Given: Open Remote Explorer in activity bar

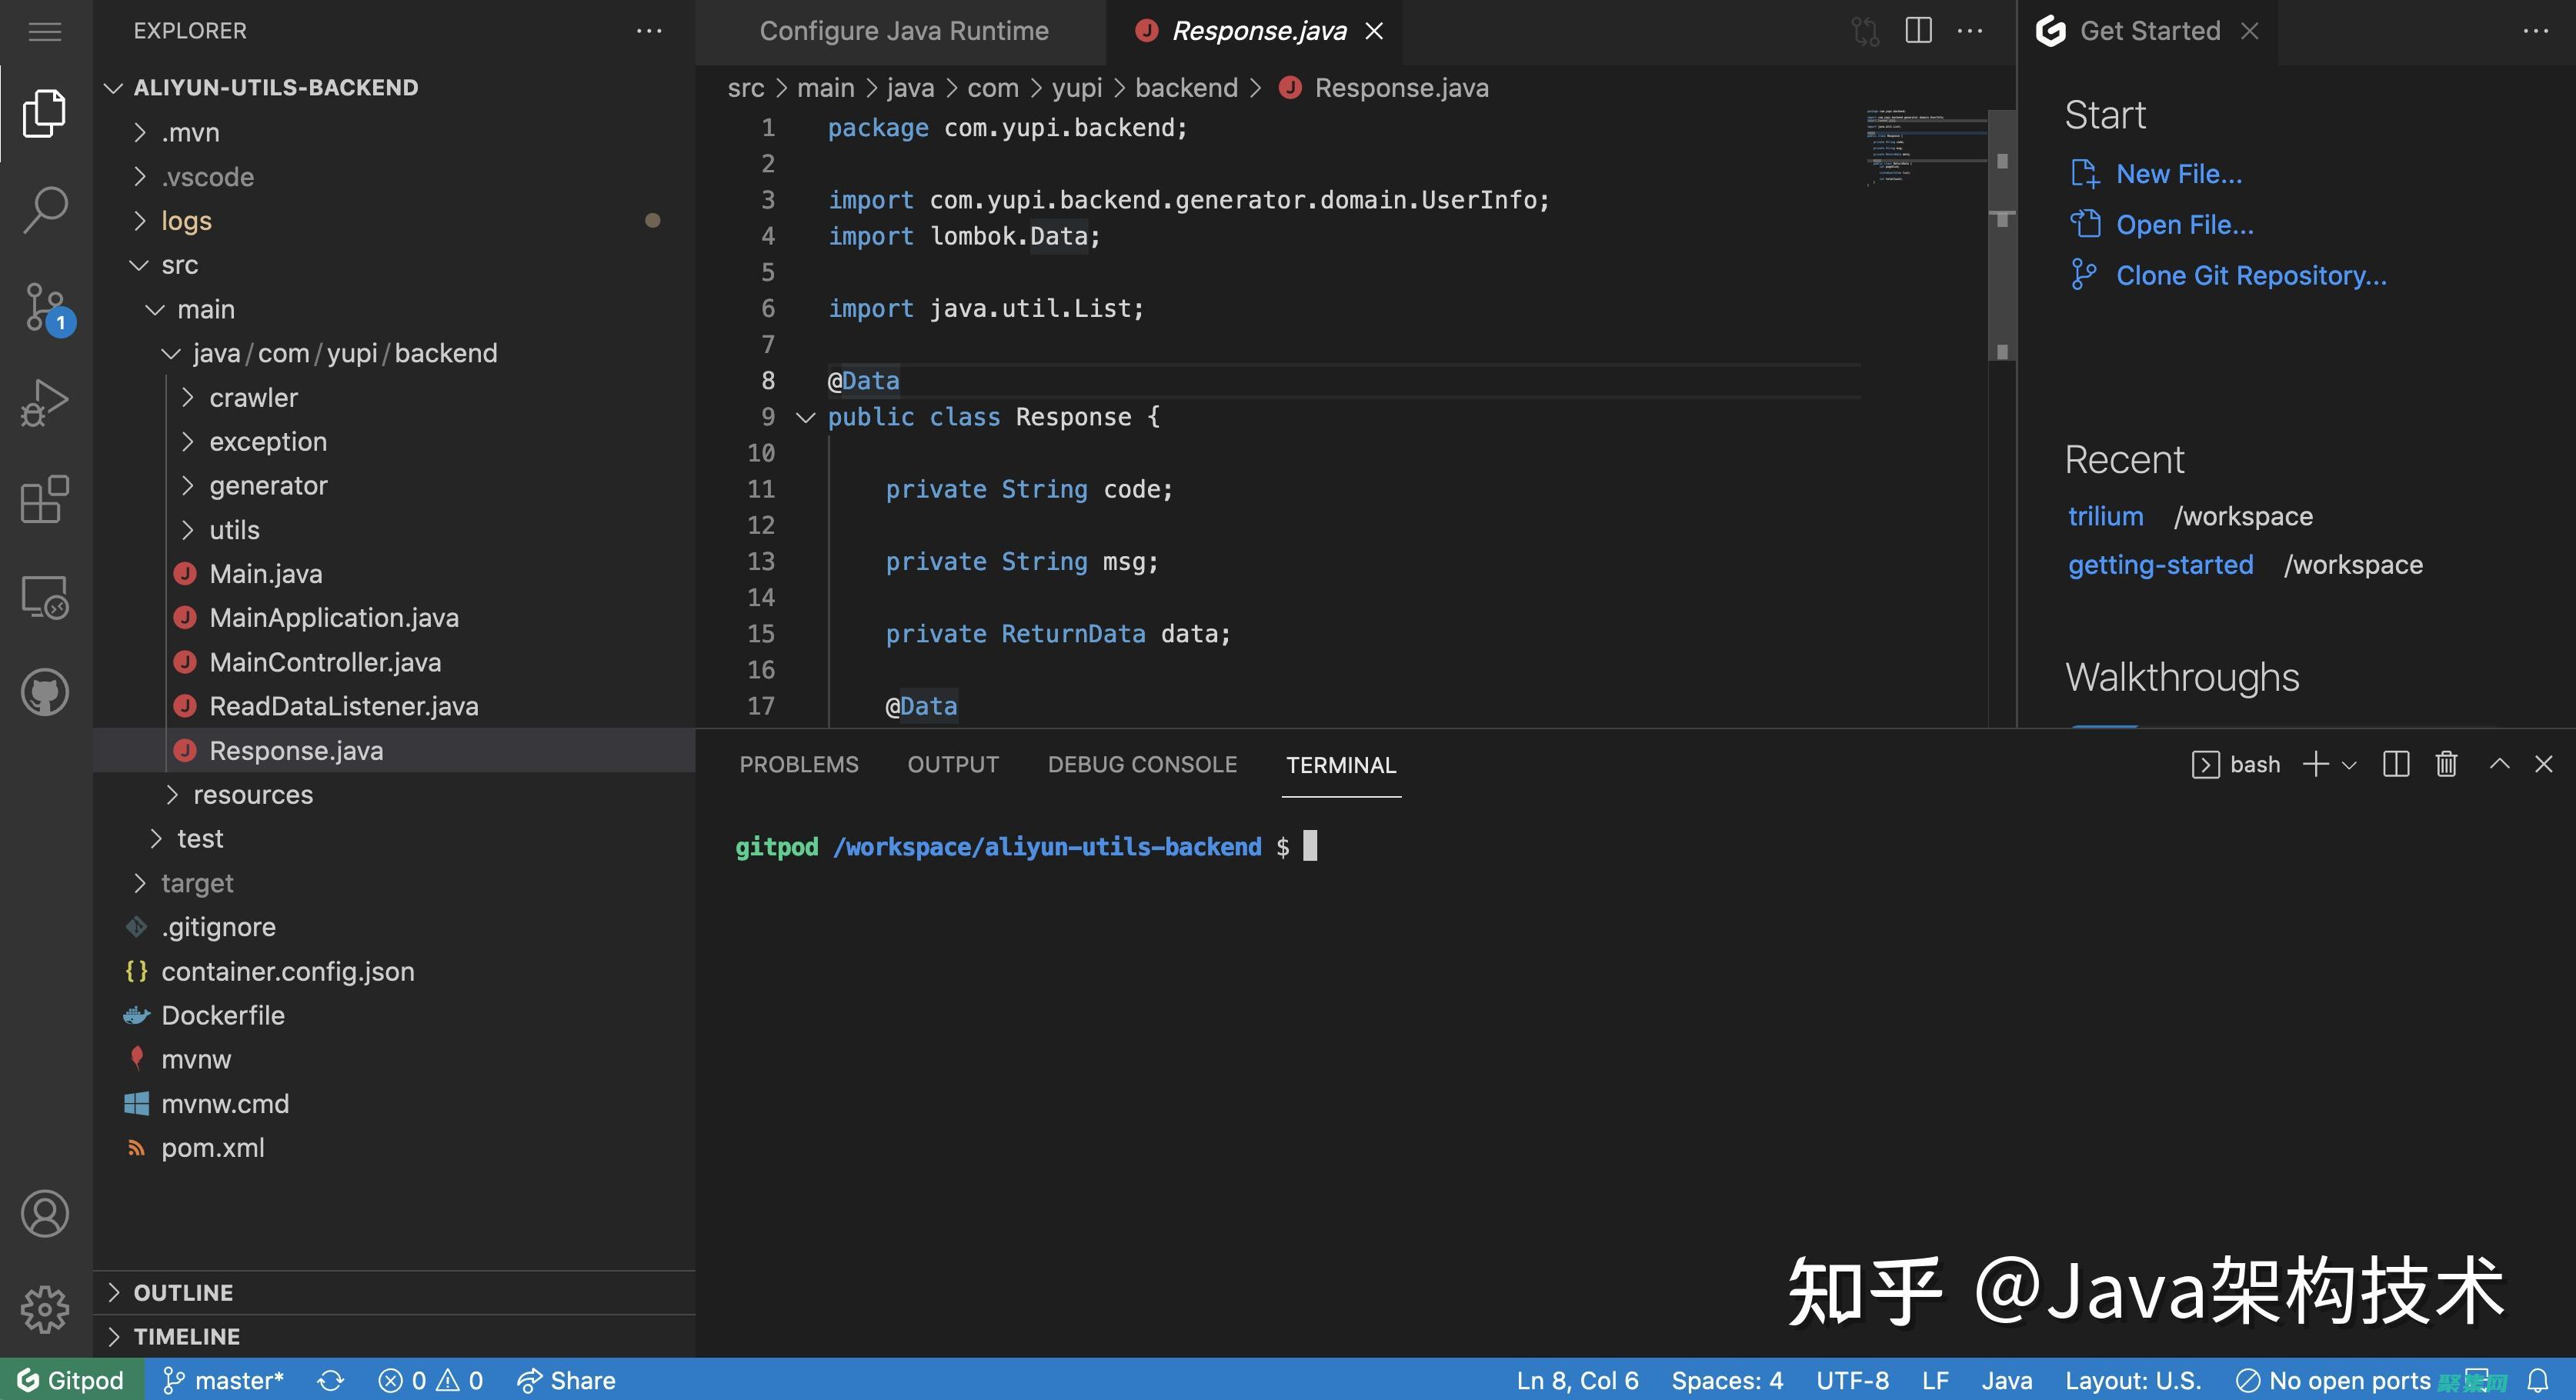Looking at the screenshot, I should [x=45, y=597].
